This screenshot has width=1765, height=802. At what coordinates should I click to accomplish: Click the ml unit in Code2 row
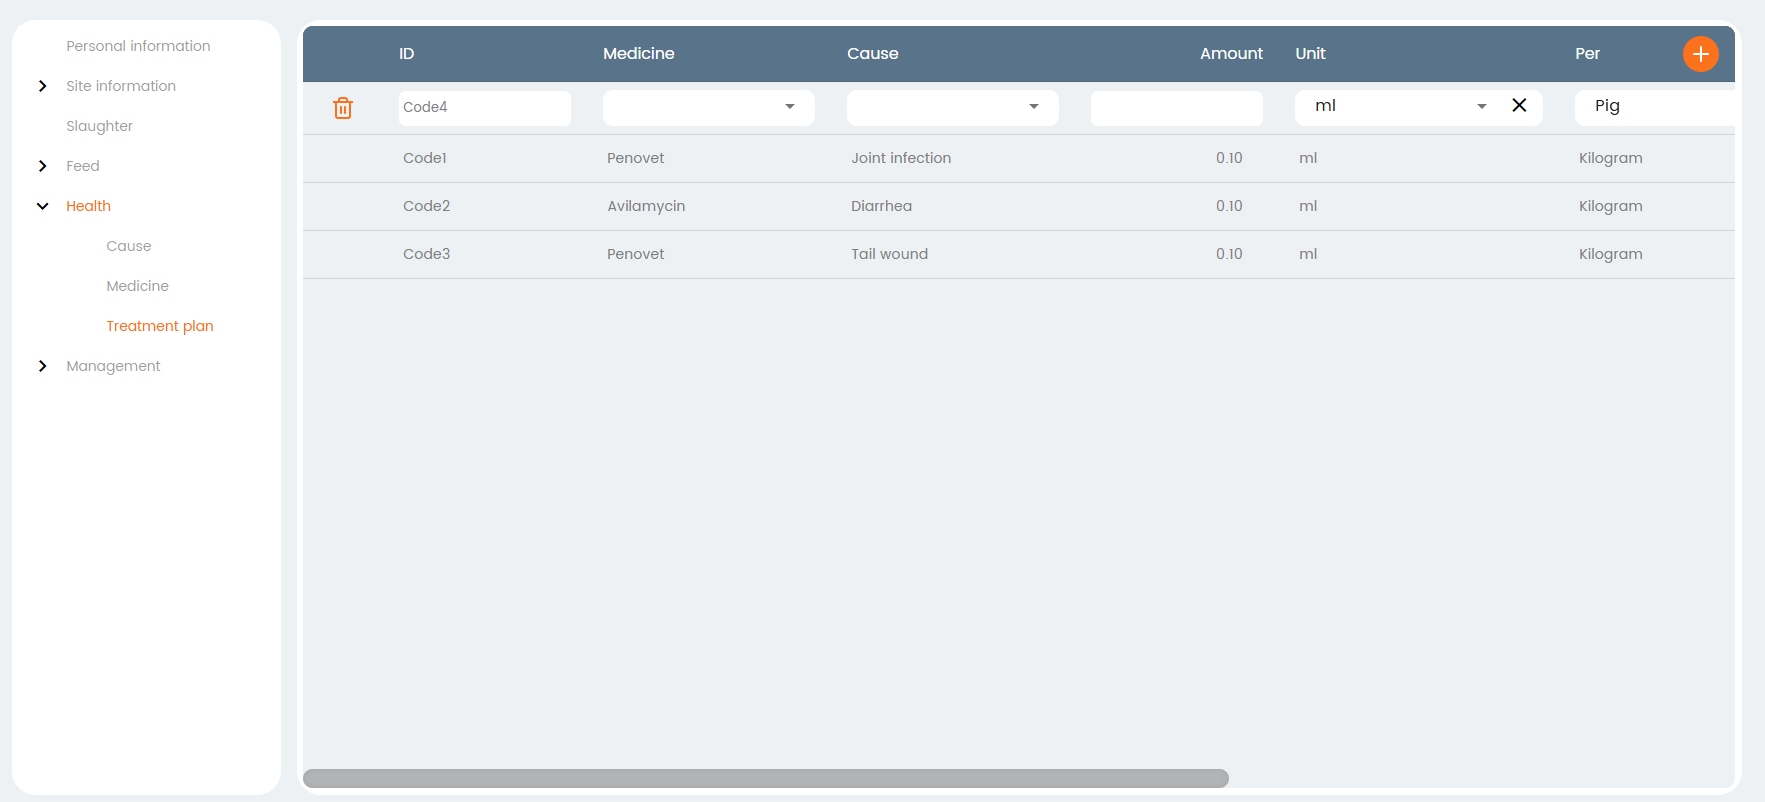tap(1308, 206)
